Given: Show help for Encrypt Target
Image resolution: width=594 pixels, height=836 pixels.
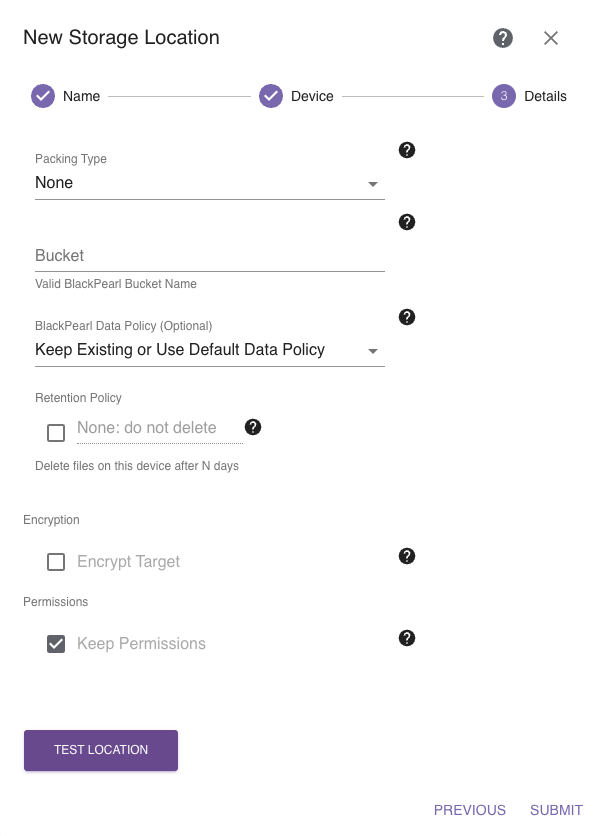Looking at the screenshot, I should [x=407, y=556].
